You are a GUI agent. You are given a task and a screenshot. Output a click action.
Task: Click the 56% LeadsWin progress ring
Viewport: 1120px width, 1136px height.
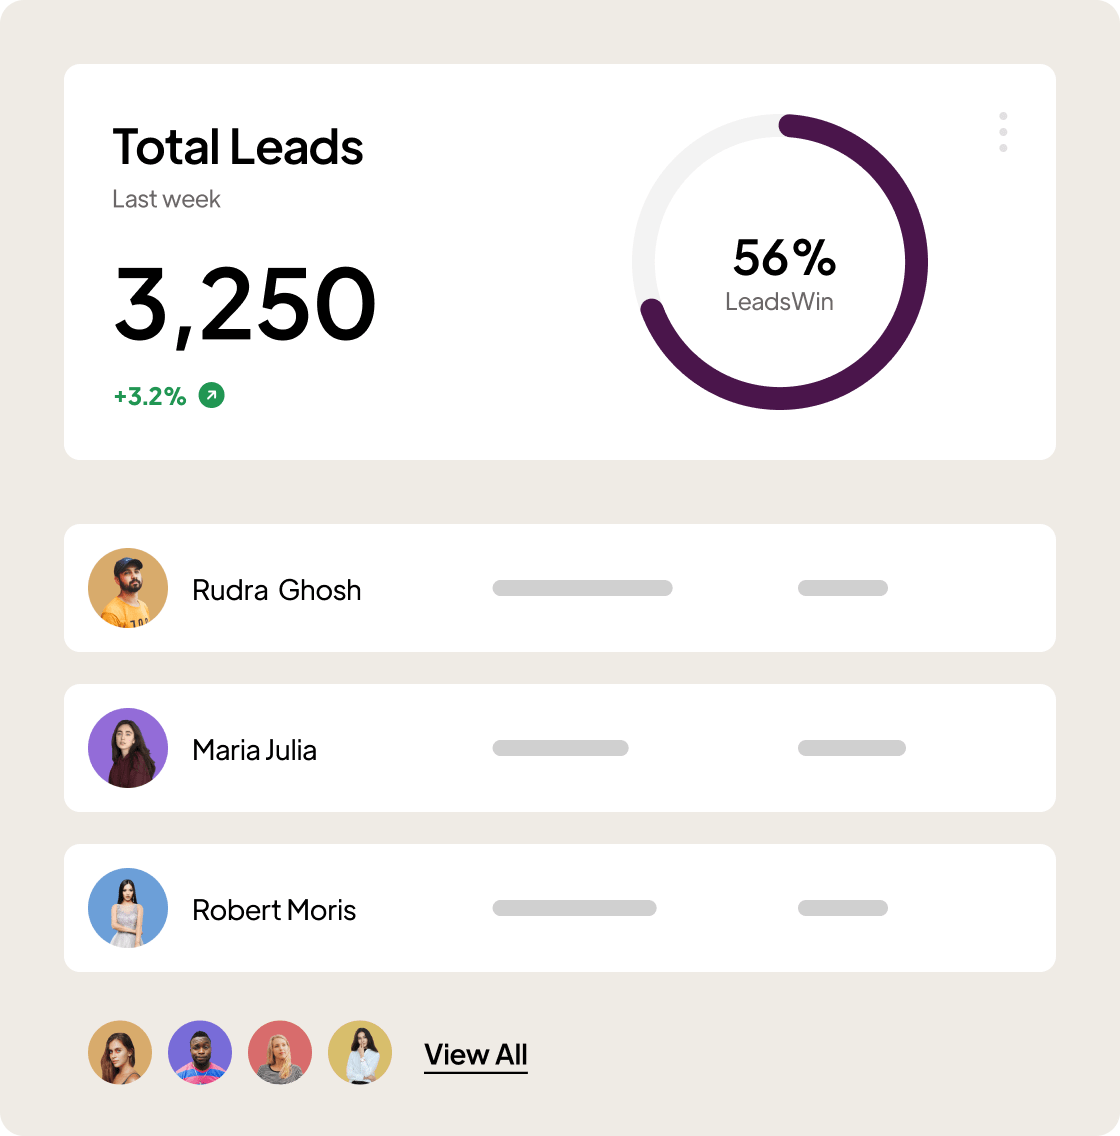click(x=780, y=262)
